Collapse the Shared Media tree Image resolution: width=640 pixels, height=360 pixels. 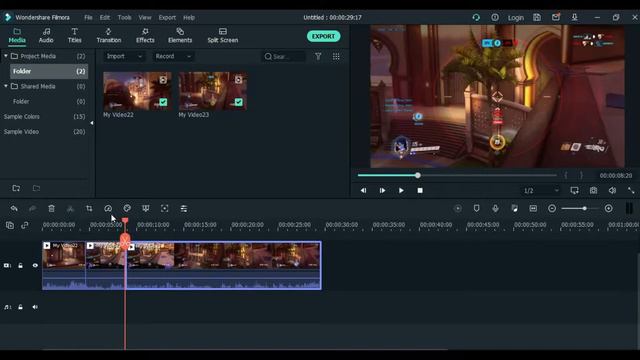coord(6,86)
